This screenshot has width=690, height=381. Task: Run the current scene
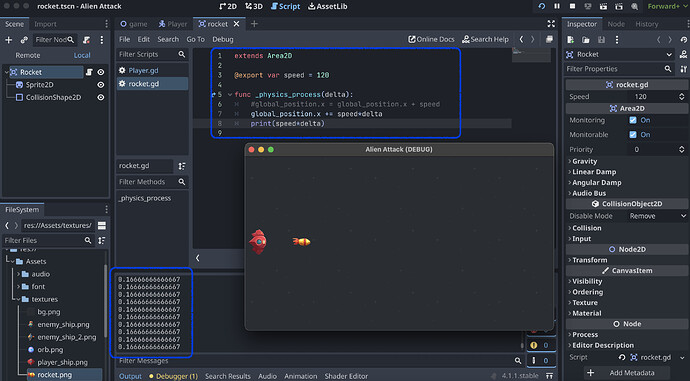click(x=603, y=6)
